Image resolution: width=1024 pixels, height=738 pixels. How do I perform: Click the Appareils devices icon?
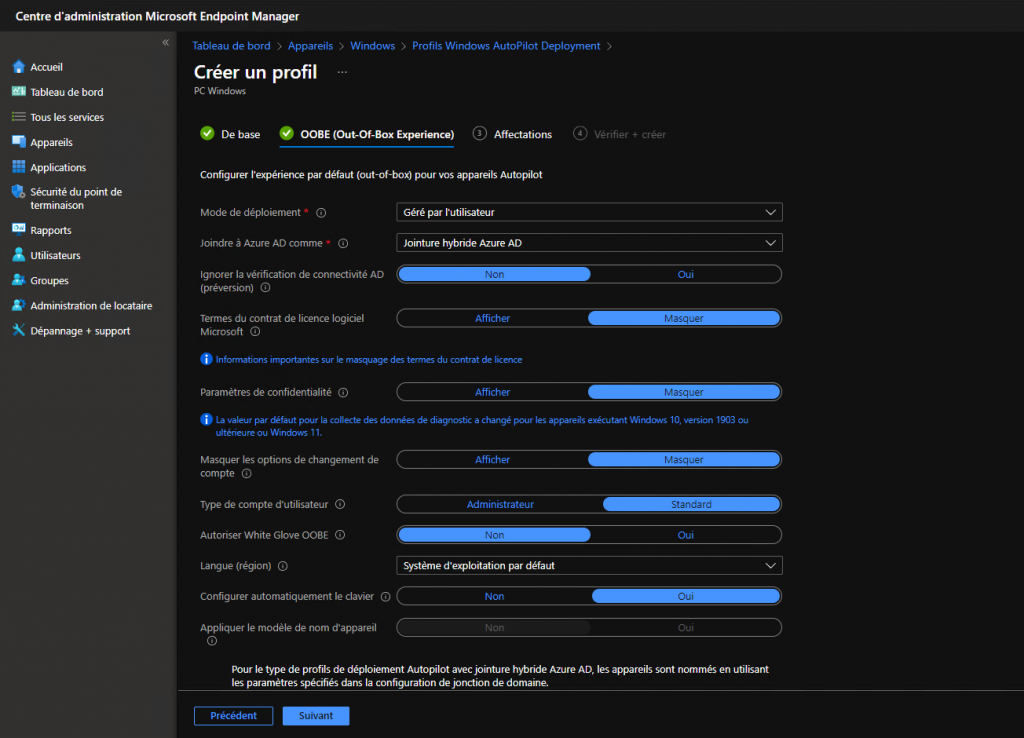point(19,142)
